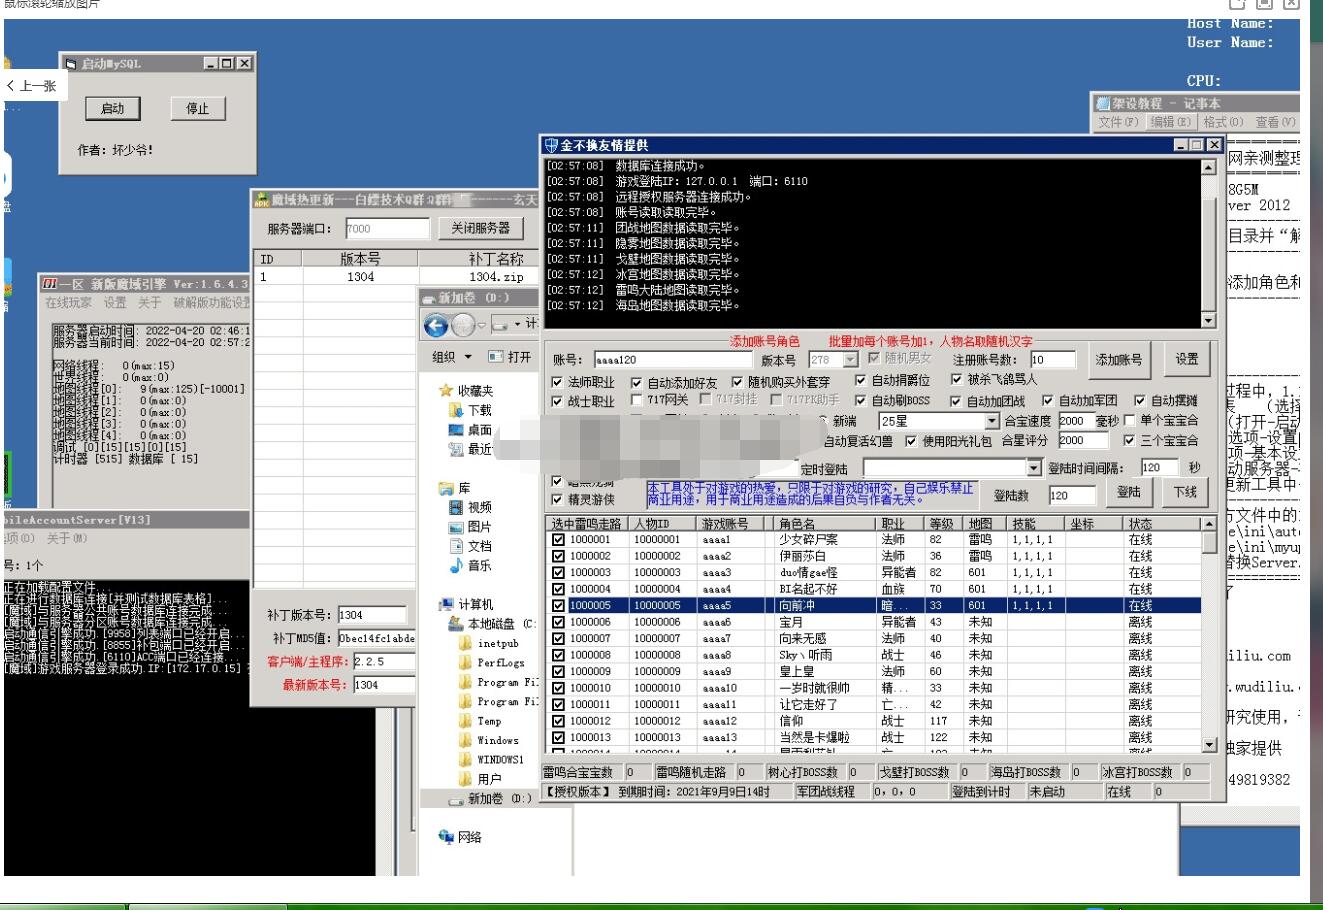1323x910 pixels.
Task: Enable the 单个宝宝合 checkbox
Action: click(x=1129, y=421)
